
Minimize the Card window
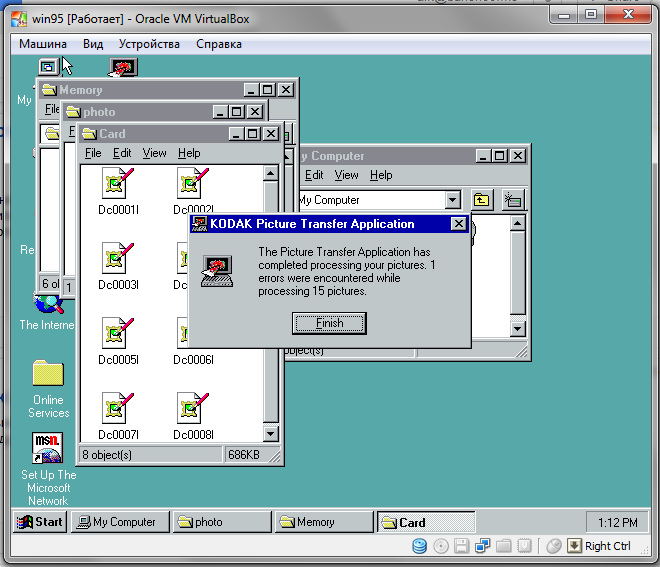point(236,134)
